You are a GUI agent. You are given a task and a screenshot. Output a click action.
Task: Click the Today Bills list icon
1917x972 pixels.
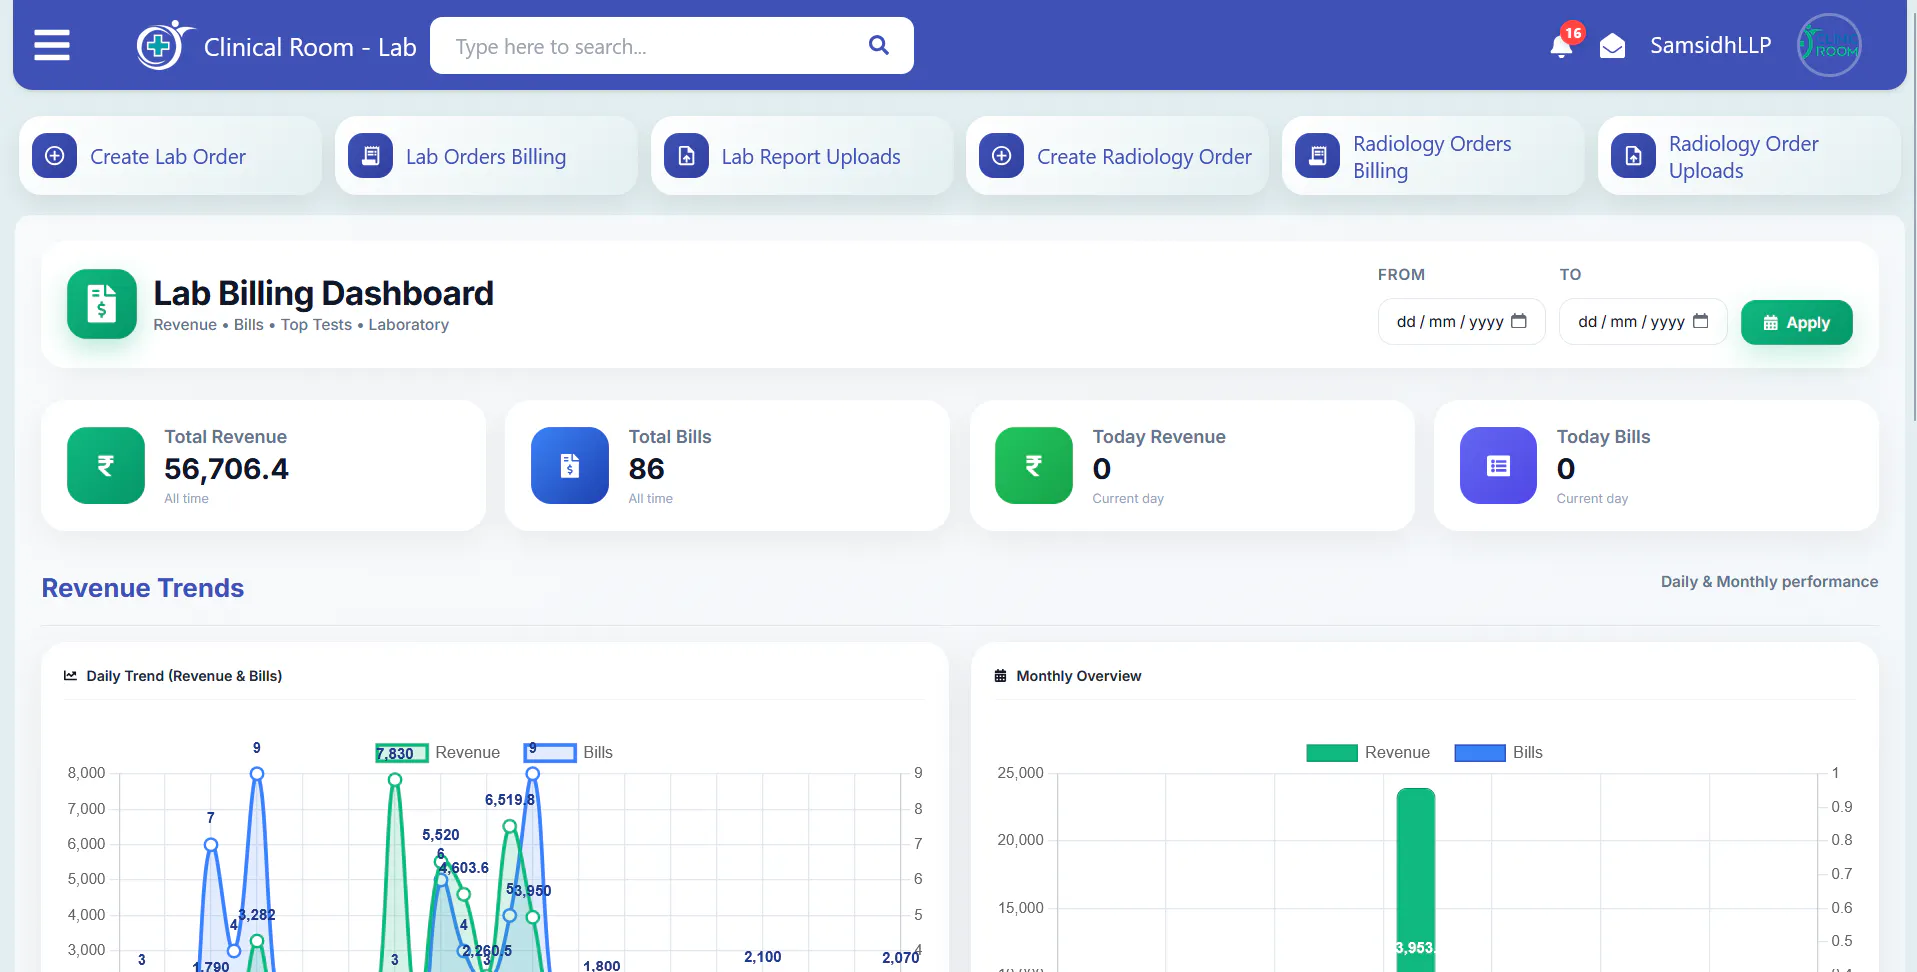click(x=1498, y=465)
